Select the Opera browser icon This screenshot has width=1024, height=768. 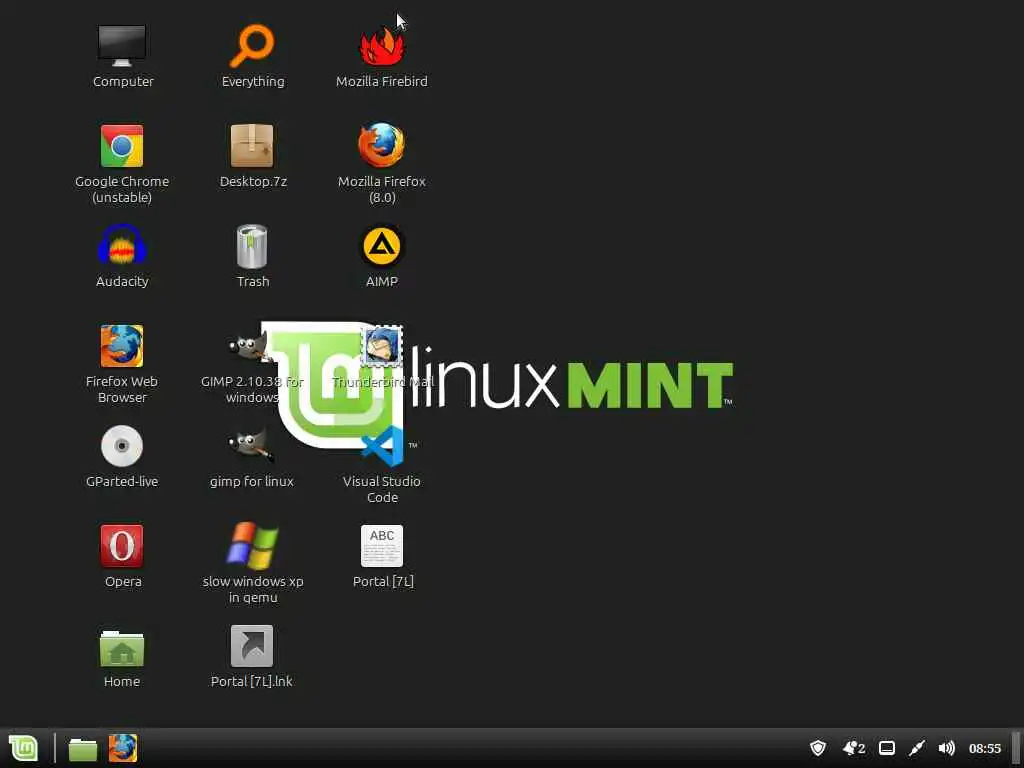tap(122, 546)
